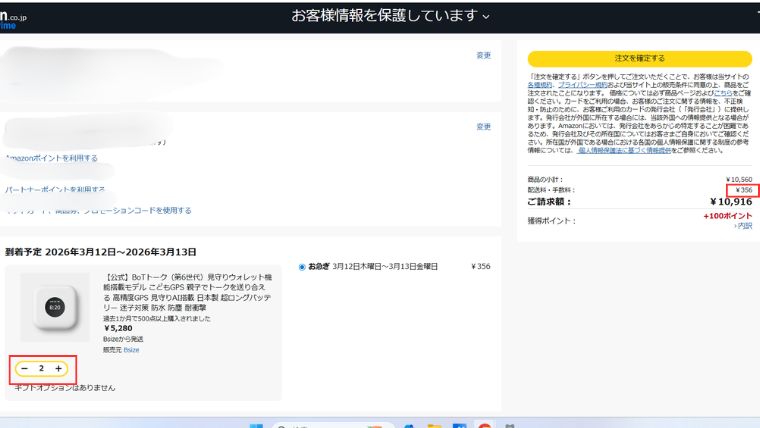
Task: Open パートナーポイントを利用する link
Action: [55, 189]
